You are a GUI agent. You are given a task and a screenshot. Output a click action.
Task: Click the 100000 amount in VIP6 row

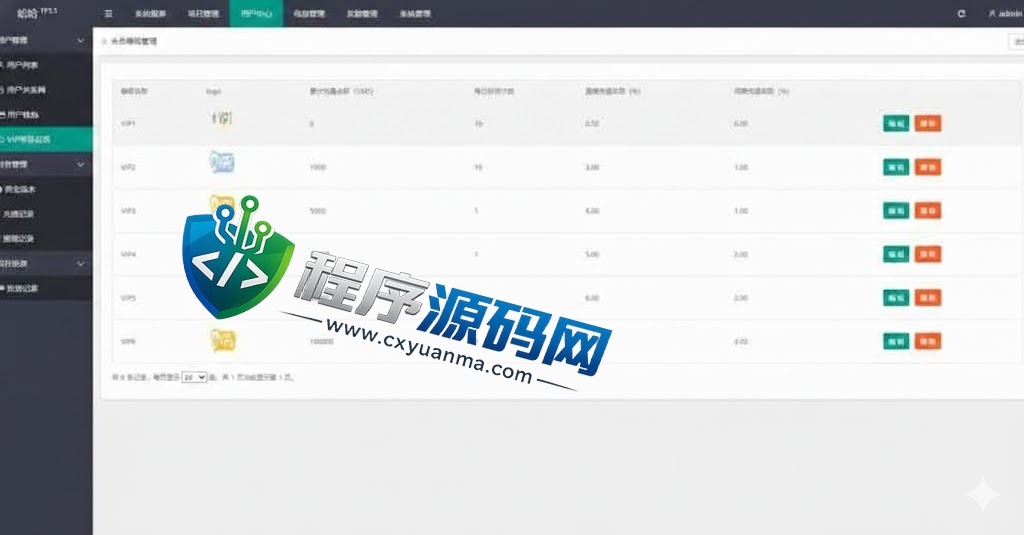click(321, 342)
